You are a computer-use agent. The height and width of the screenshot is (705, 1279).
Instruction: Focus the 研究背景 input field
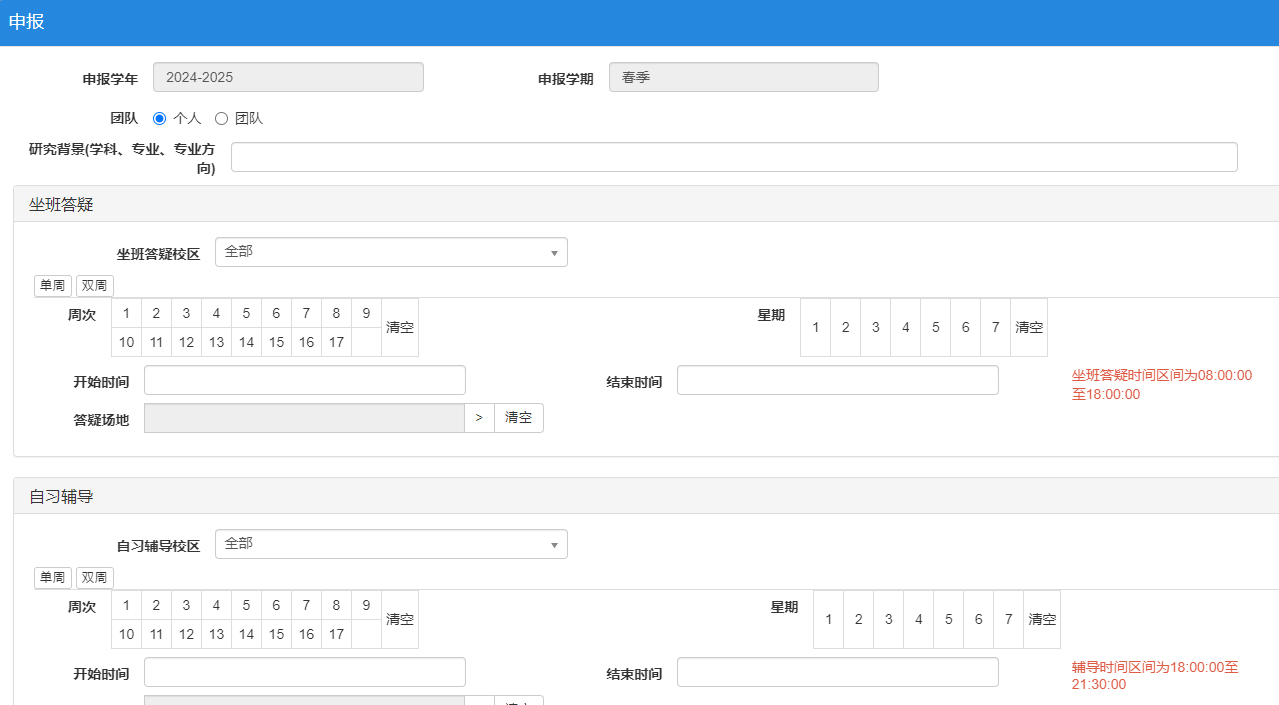734,157
